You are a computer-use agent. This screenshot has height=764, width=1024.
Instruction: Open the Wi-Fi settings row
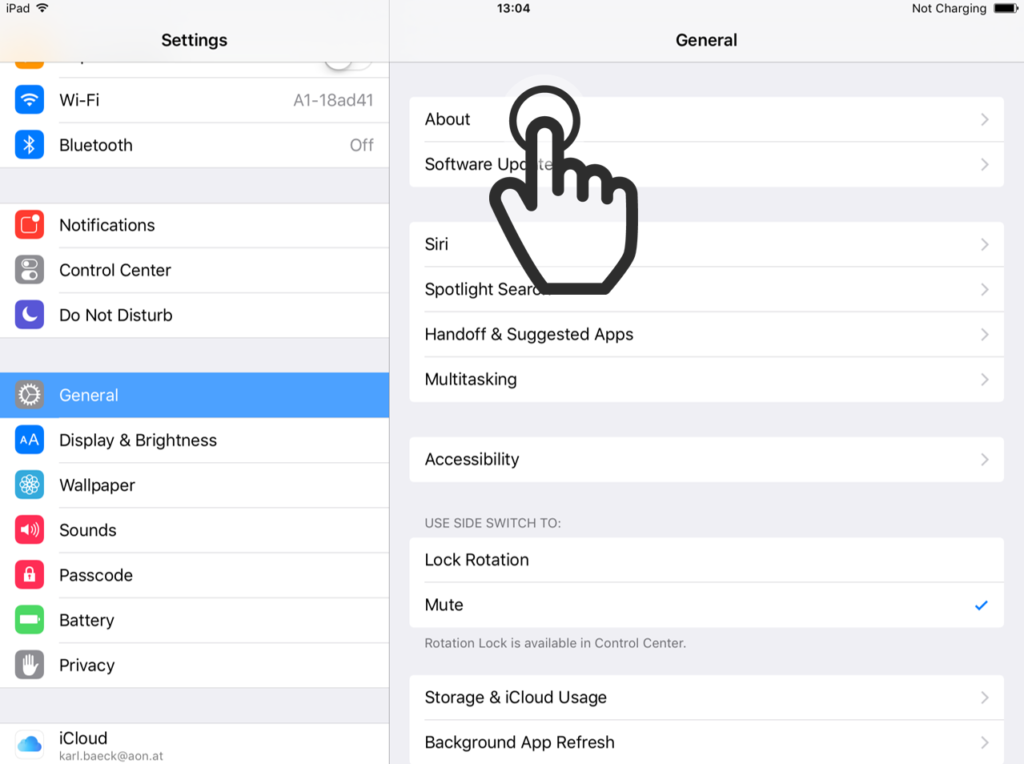(195, 100)
